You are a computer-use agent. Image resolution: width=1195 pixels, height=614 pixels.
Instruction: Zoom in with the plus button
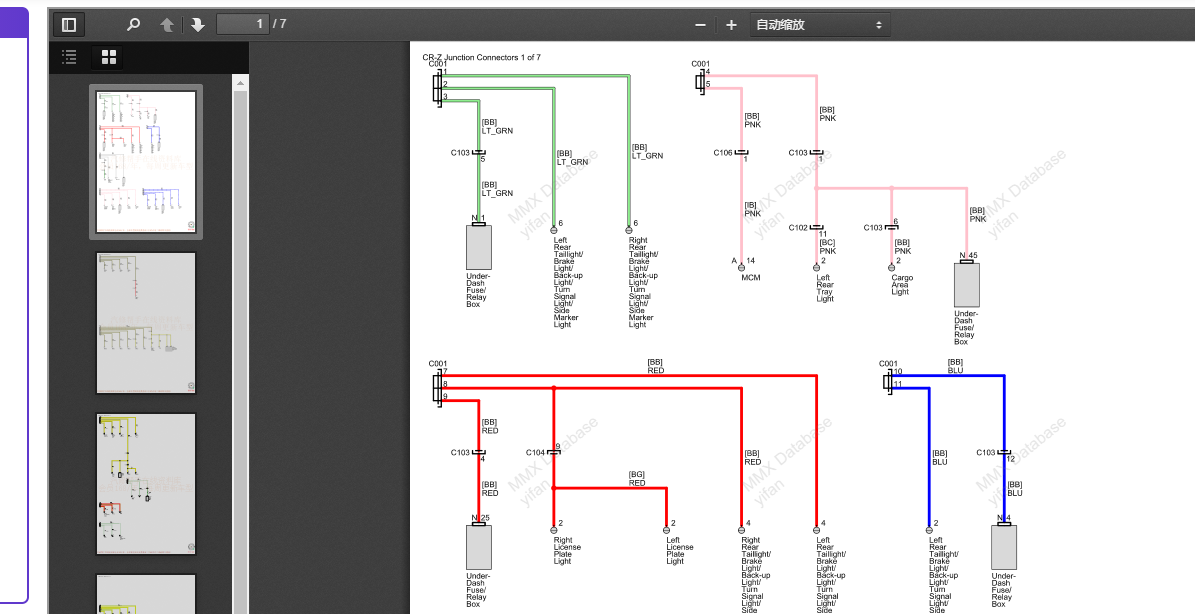[x=731, y=25]
